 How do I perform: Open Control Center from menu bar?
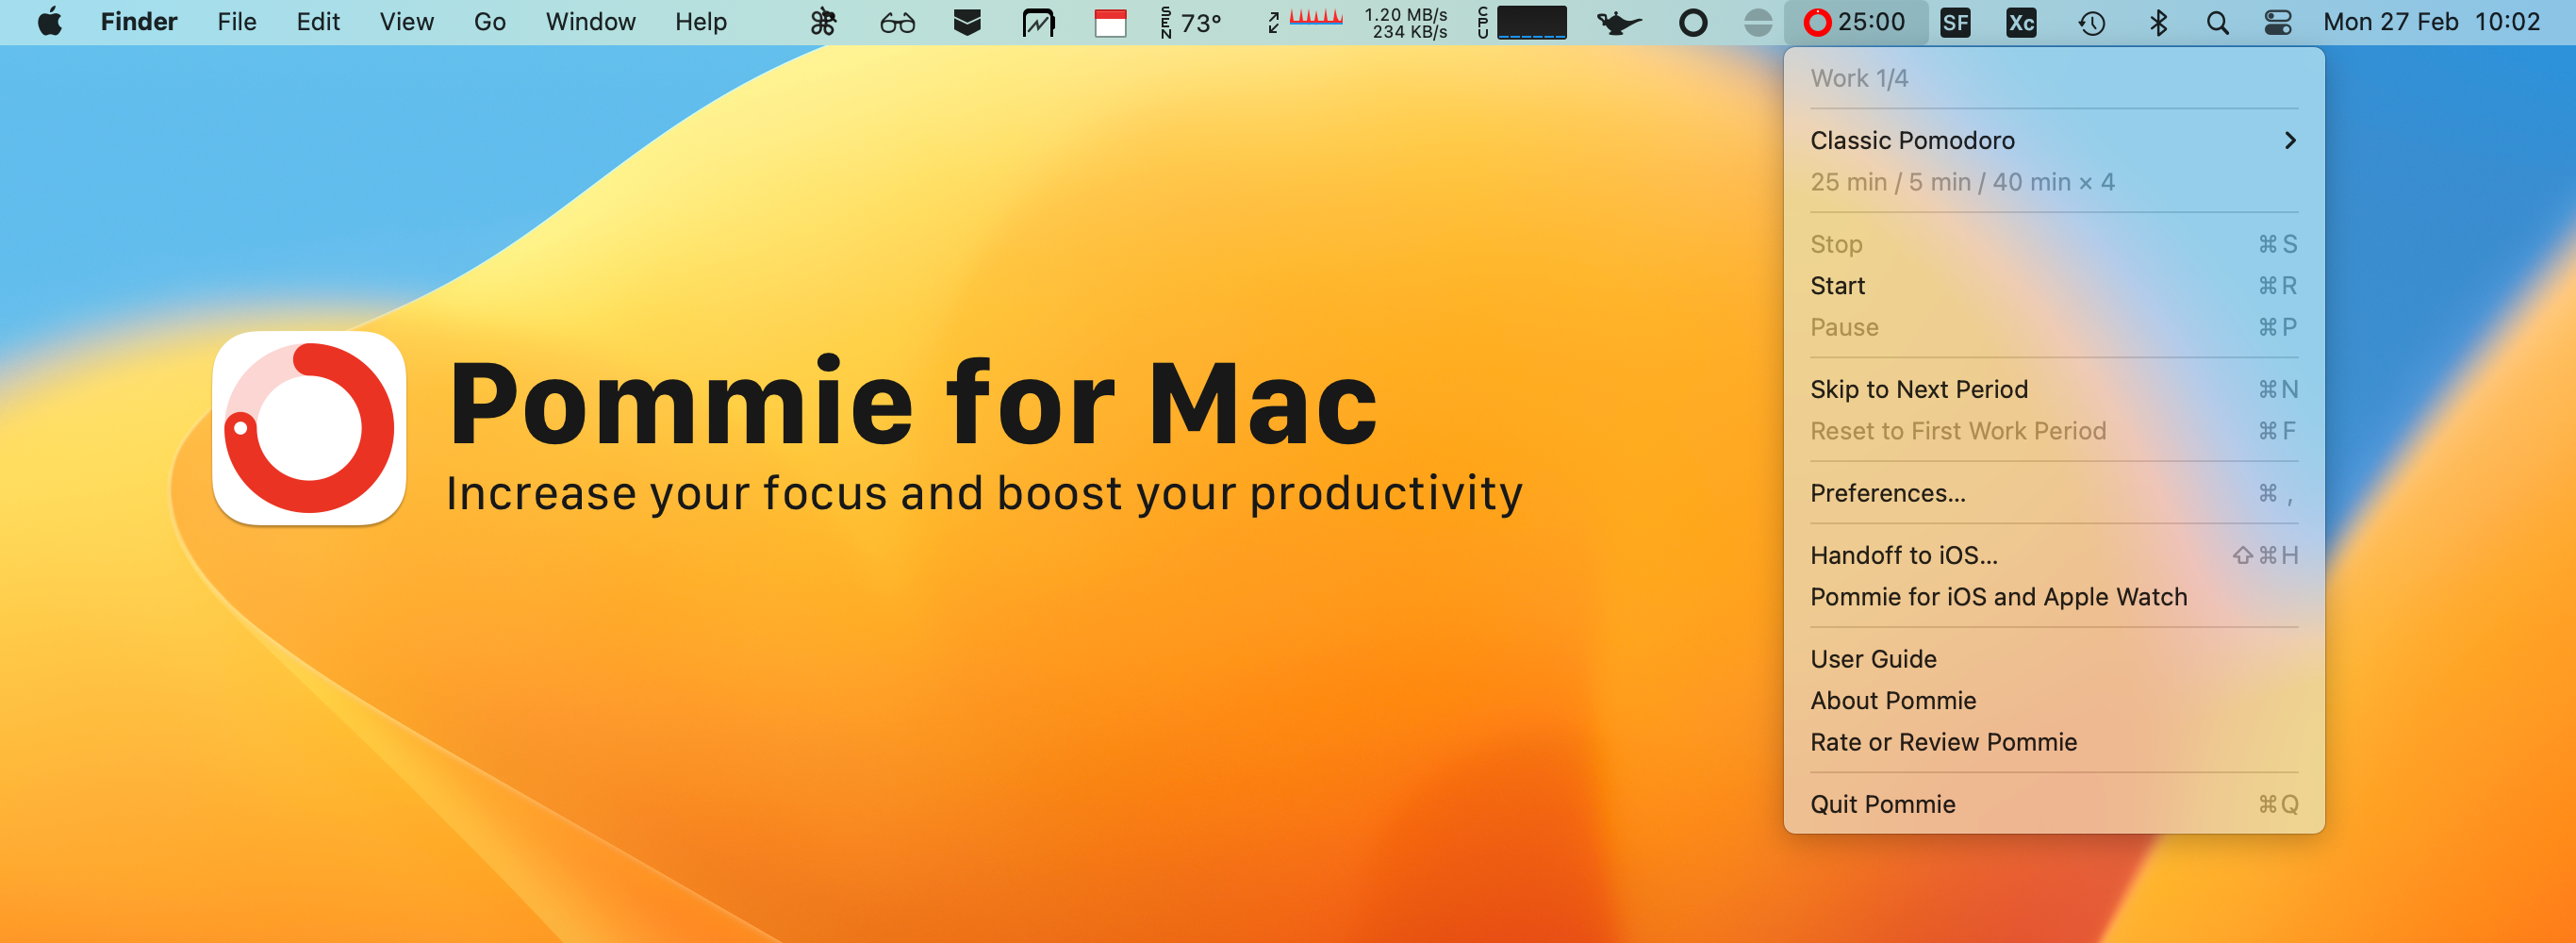(x=2277, y=22)
